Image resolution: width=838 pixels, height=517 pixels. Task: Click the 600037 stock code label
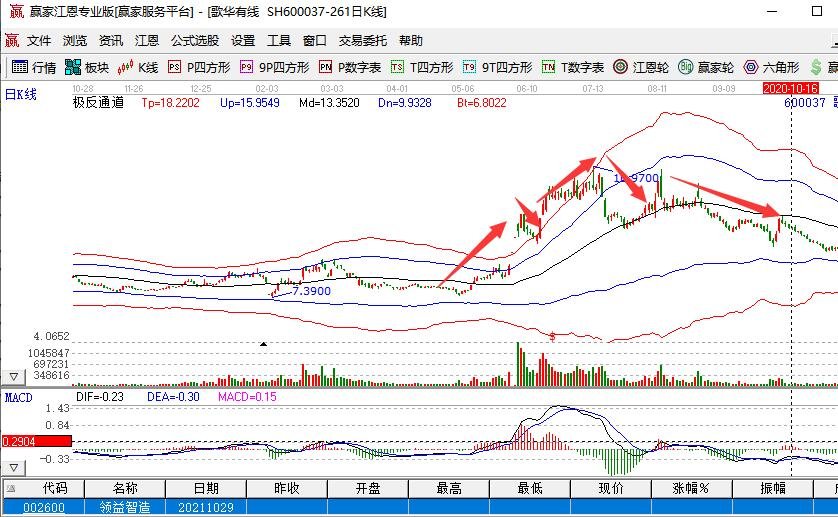[804, 103]
